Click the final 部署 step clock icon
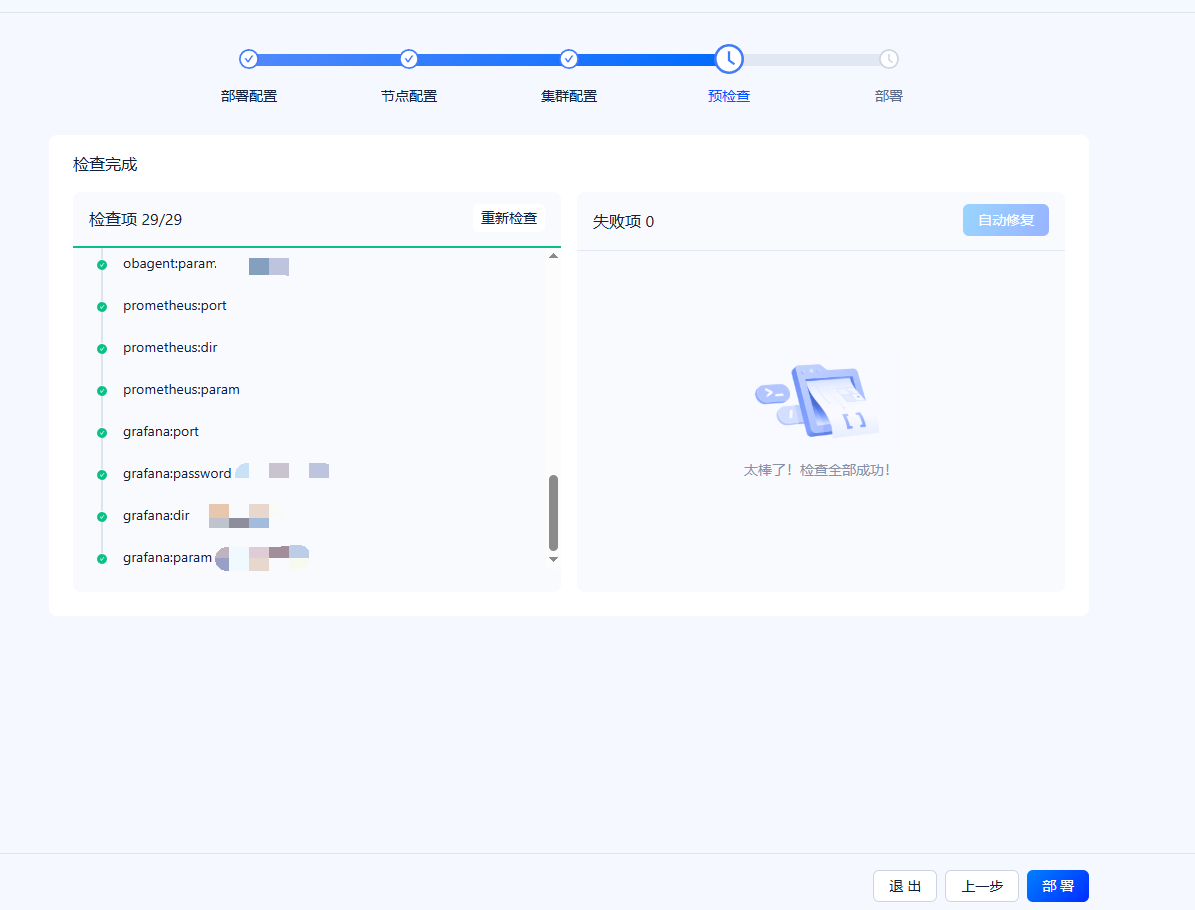Screen dimensions: 1195x910 pyautogui.click(x=889, y=59)
